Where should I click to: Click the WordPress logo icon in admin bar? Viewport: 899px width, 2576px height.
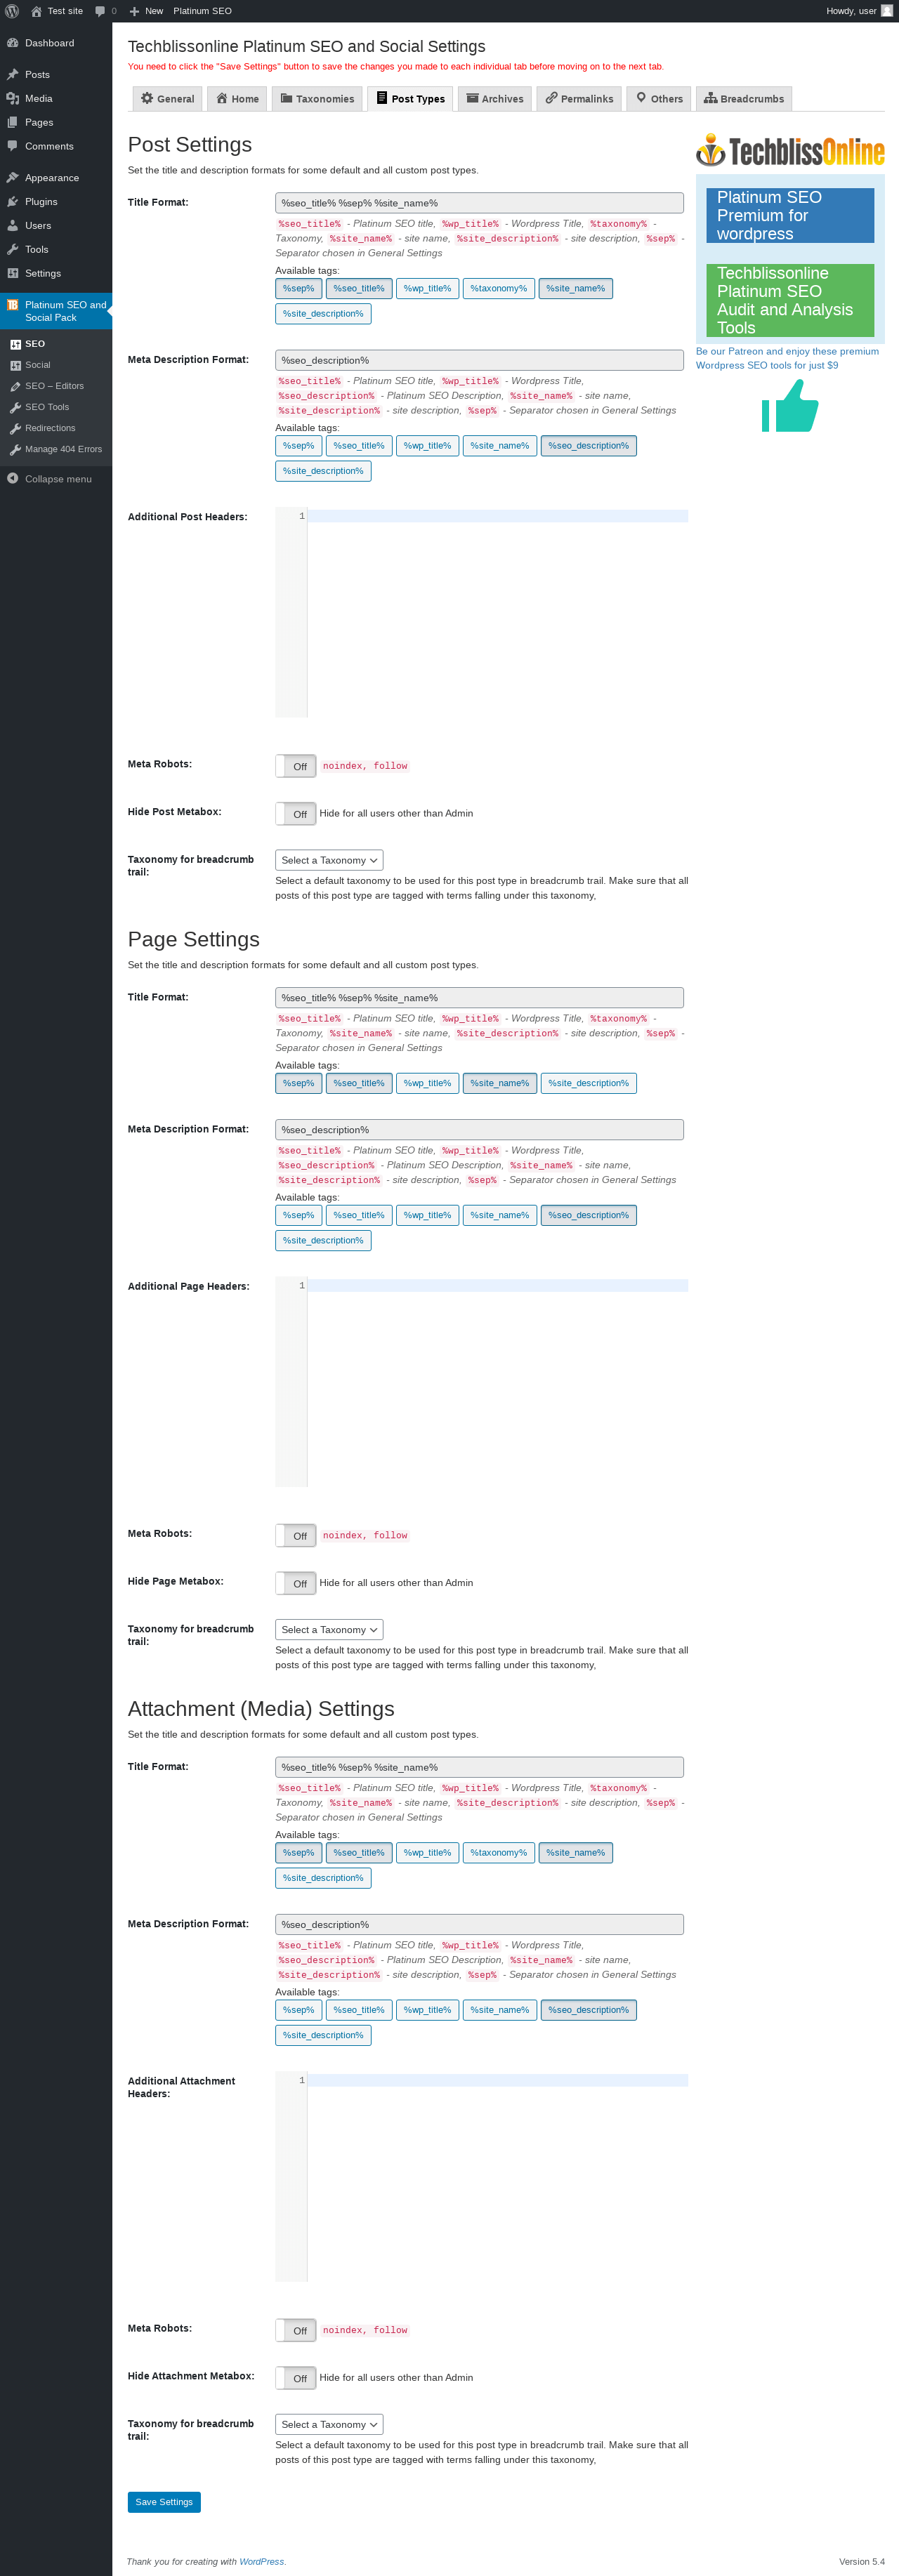(12, 11)
